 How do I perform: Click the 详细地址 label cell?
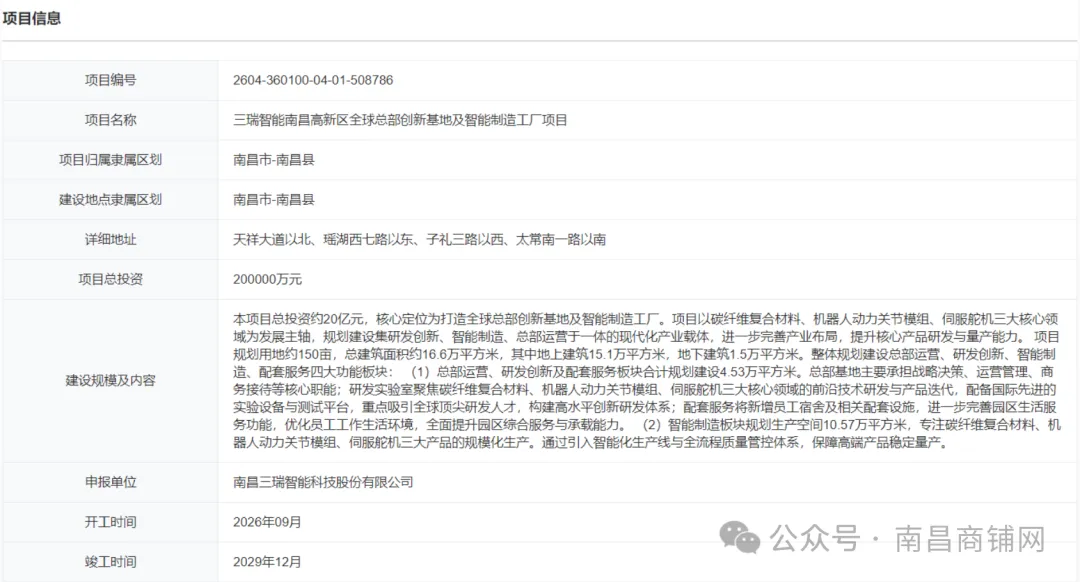tap(110, 240)
